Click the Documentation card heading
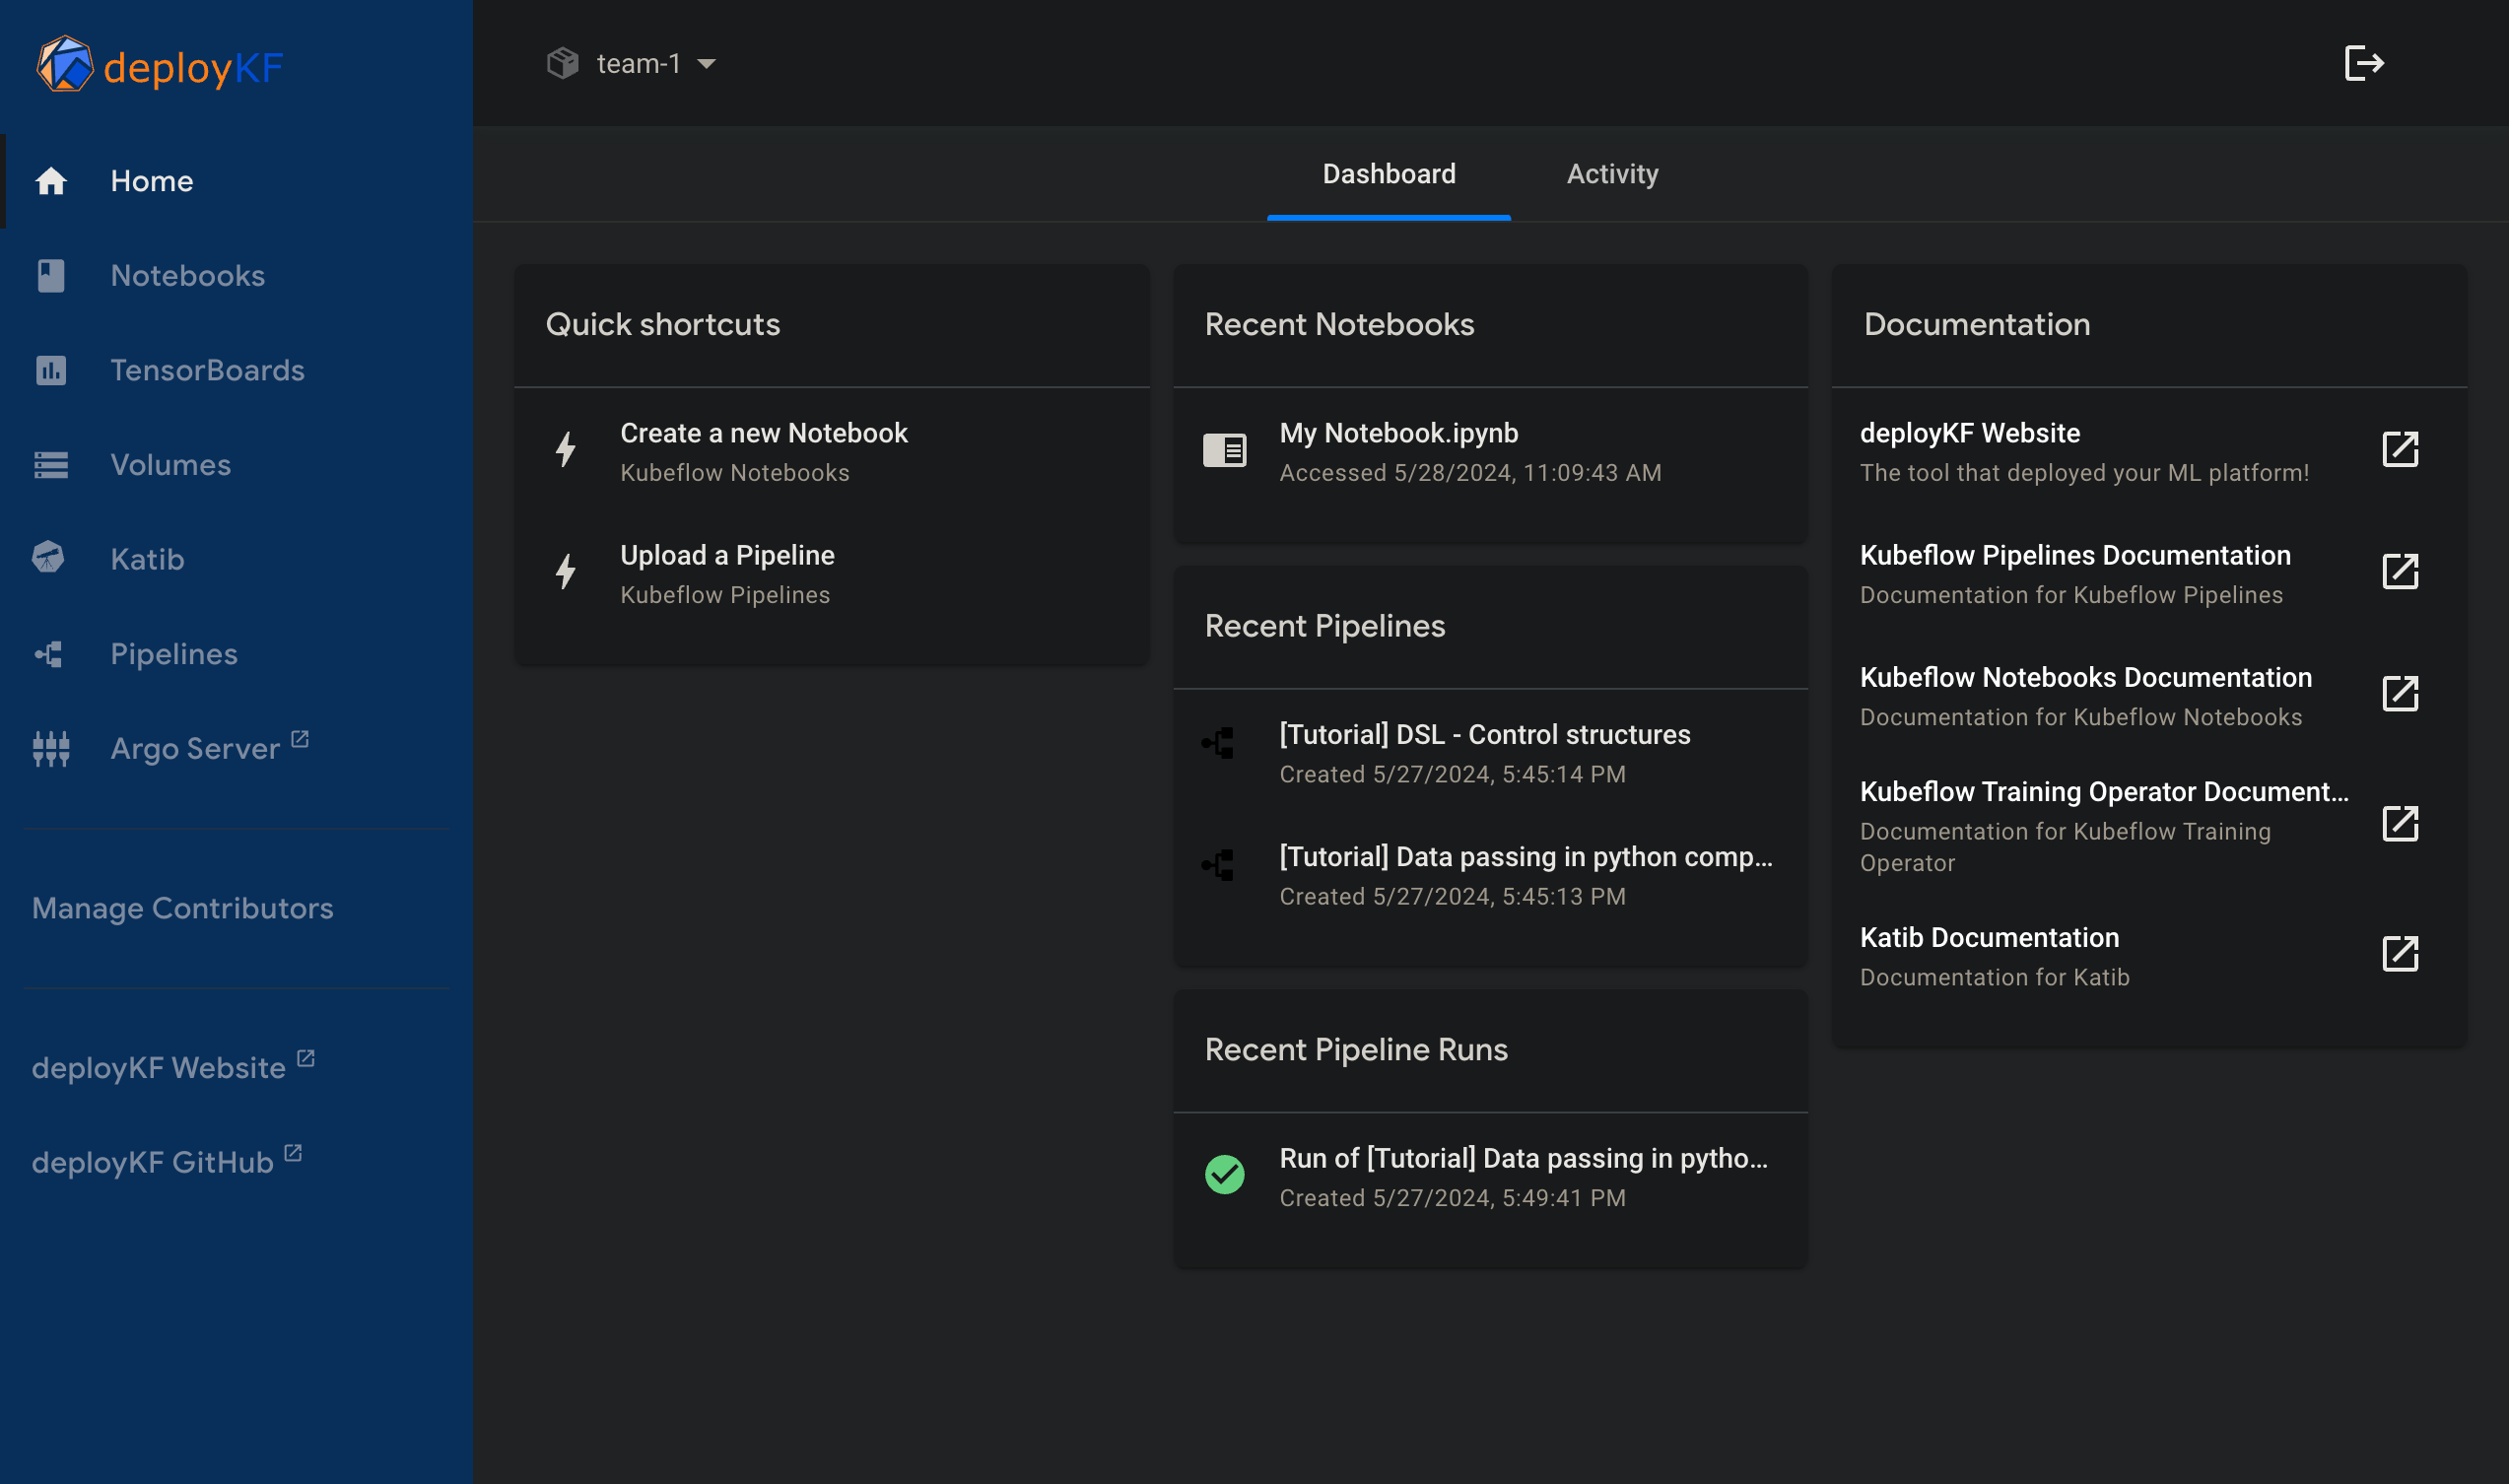 point(1976,324)
